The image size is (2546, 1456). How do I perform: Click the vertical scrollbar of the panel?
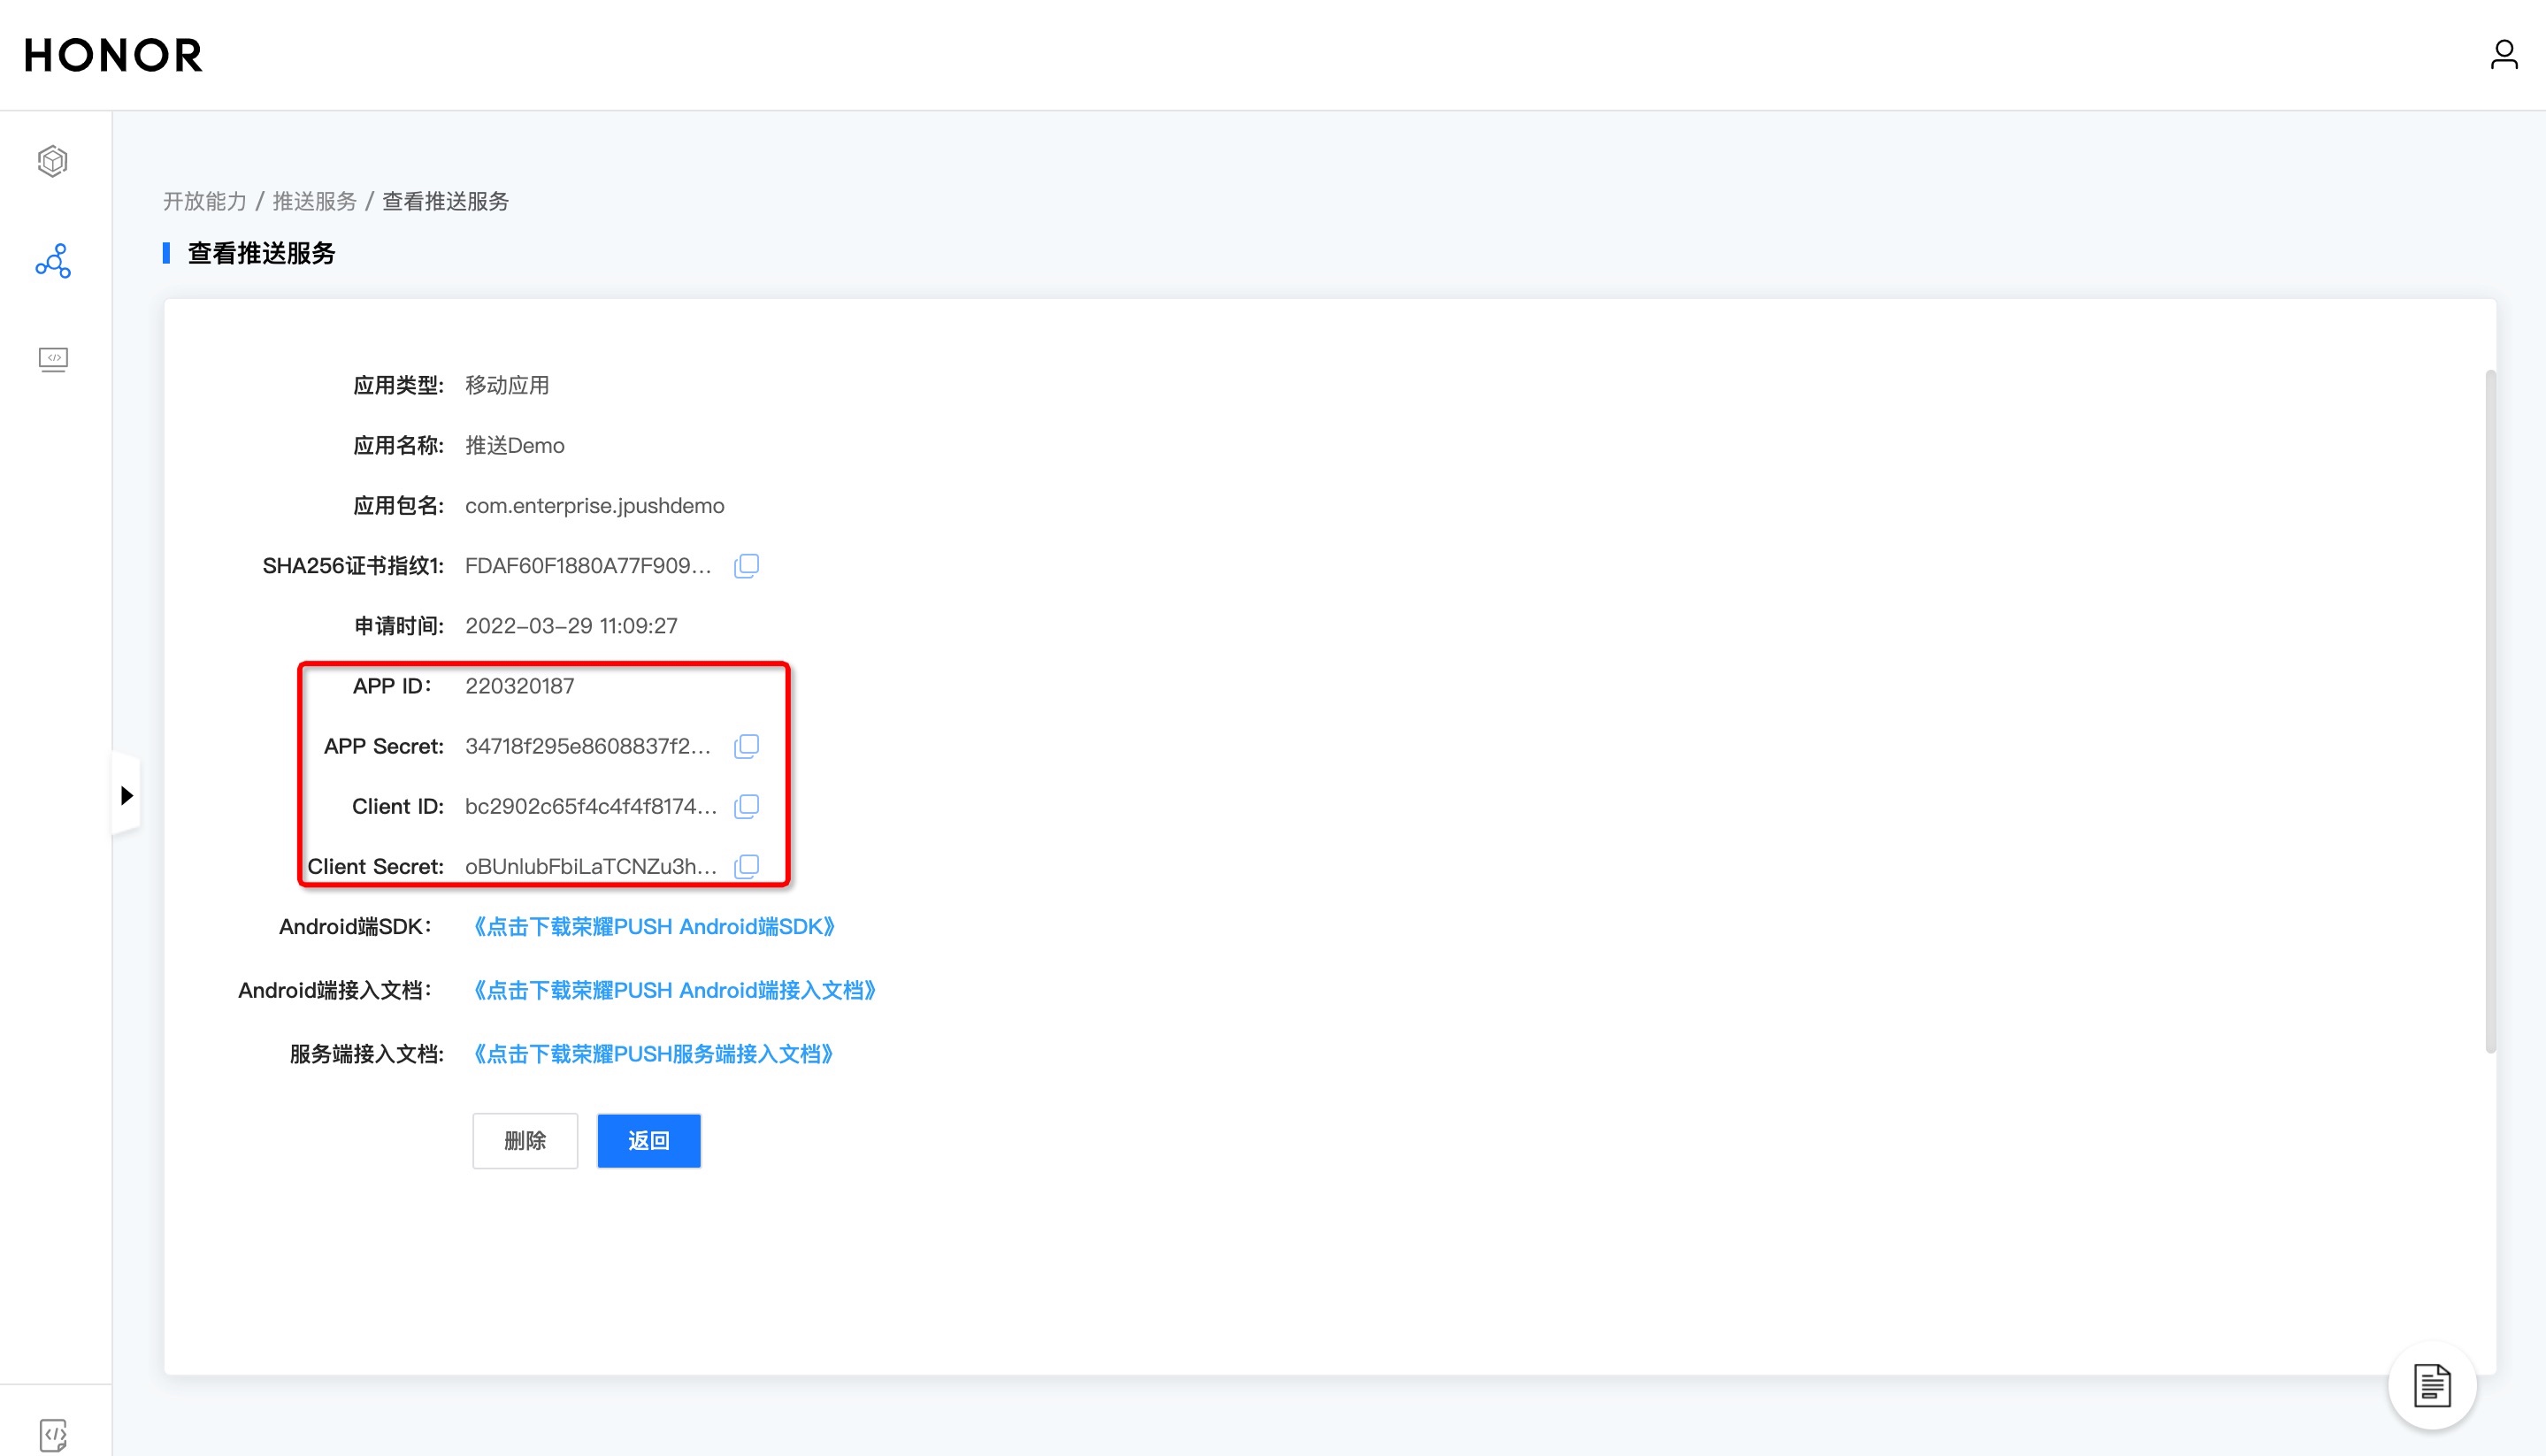(x=2489, y=711)
